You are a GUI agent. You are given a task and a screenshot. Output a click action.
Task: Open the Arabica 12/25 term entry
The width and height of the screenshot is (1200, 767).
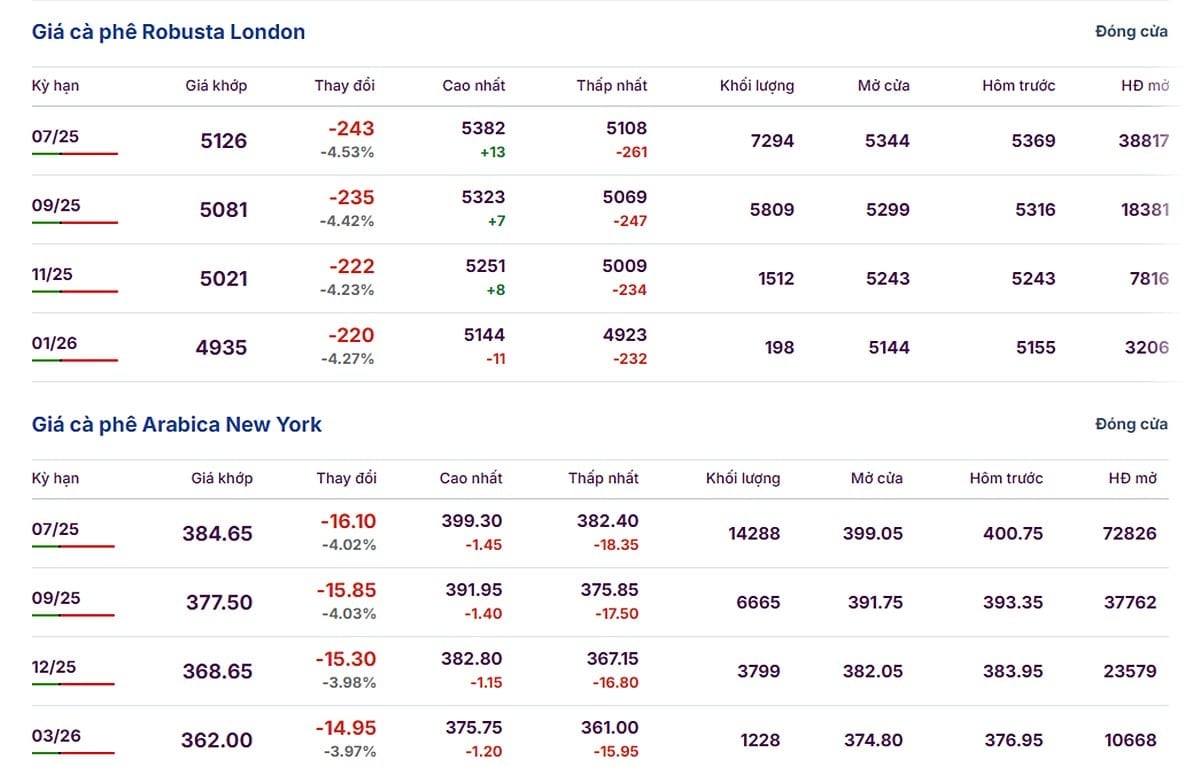pos(54,668)
